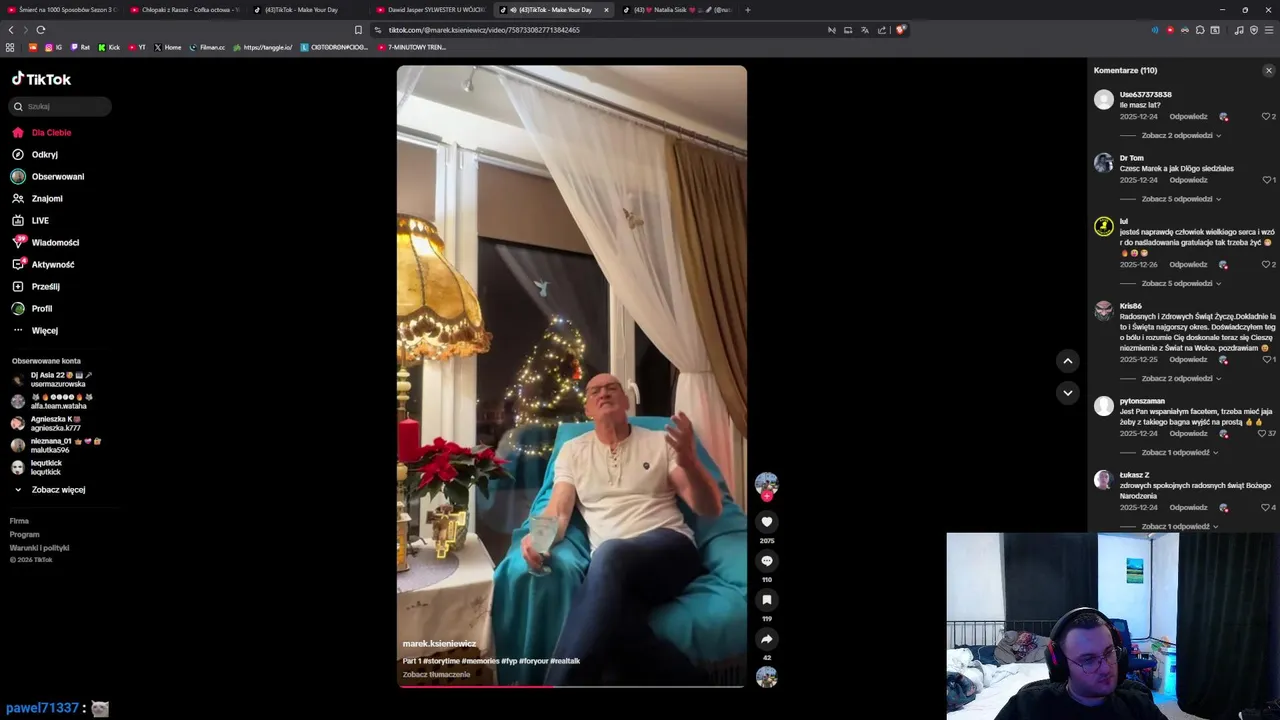
Task: Follow creator via red plus badge
Action: (767, 495)
